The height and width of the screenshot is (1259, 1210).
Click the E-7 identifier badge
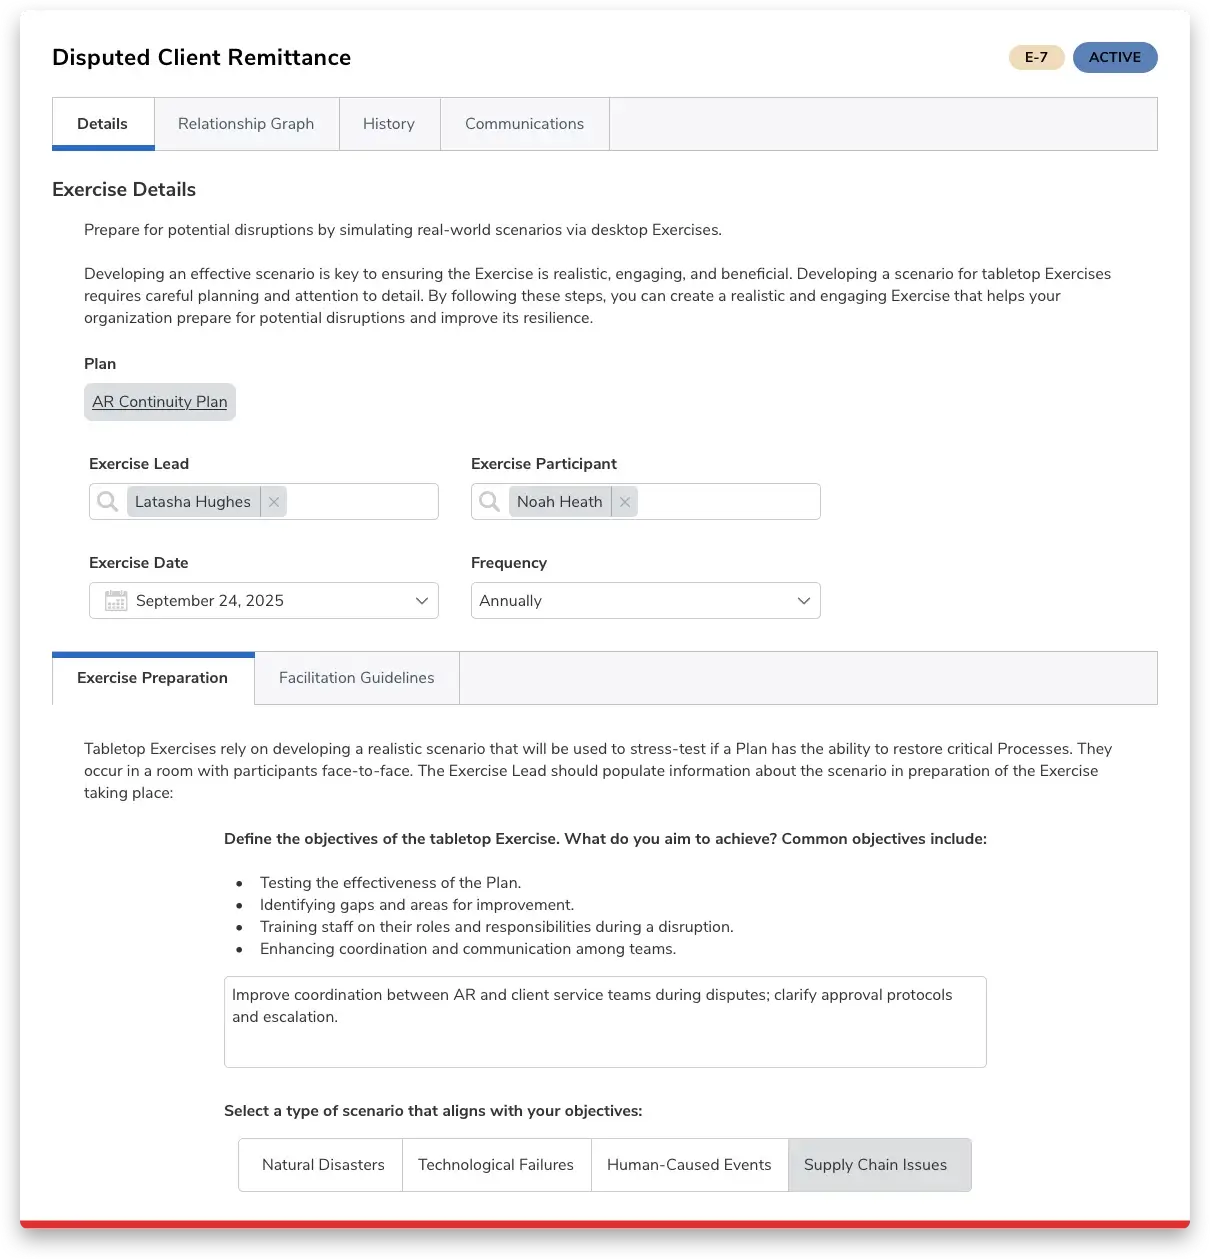coord(1036,57)
